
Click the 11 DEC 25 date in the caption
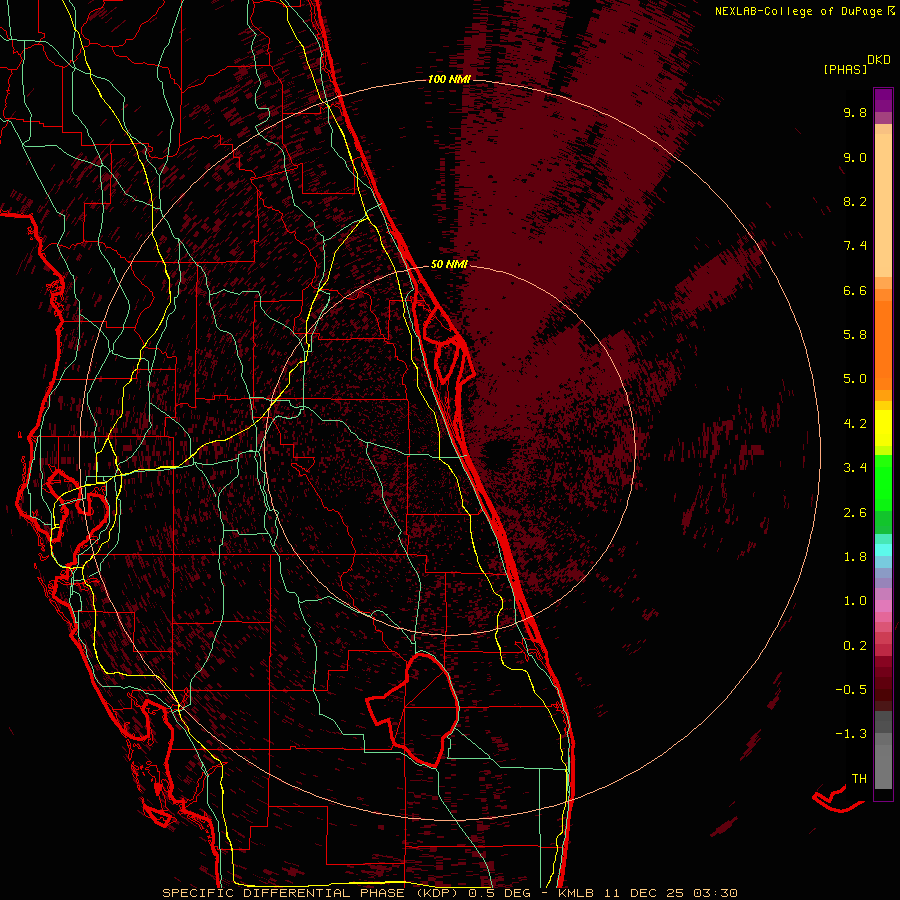(x=645, y=893)
